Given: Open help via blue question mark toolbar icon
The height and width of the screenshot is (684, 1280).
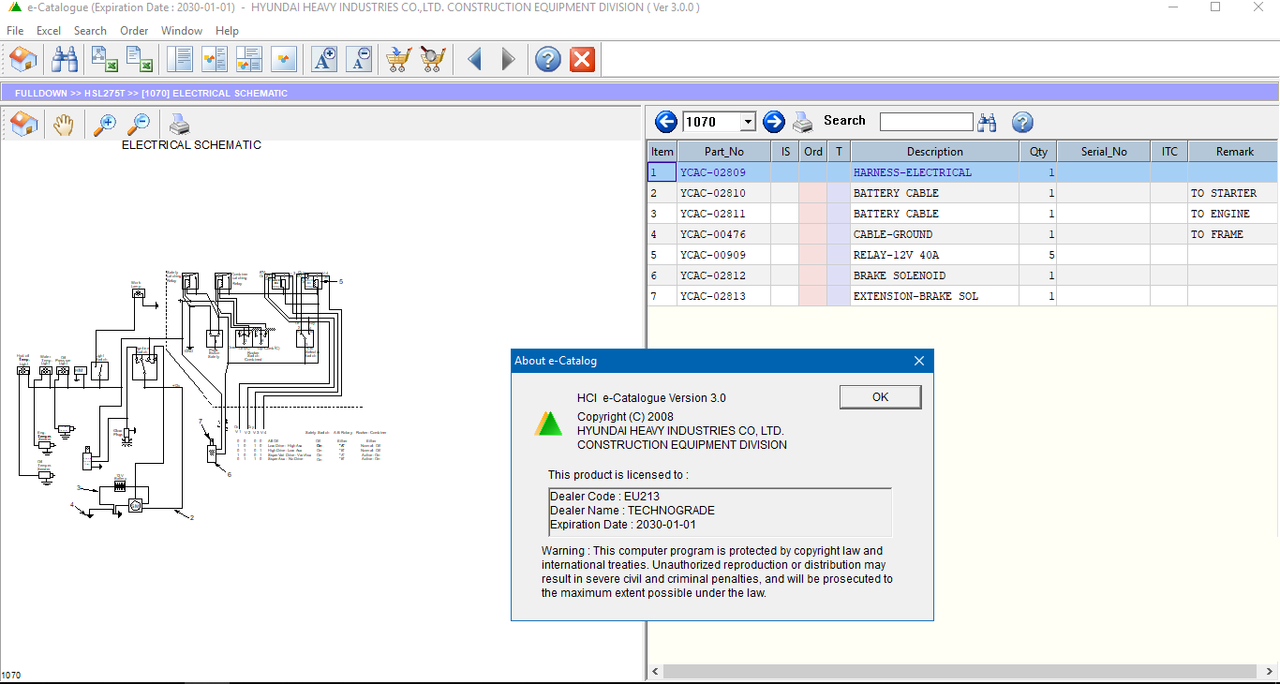Looking at the screenshot, I should tap(547, 60).
